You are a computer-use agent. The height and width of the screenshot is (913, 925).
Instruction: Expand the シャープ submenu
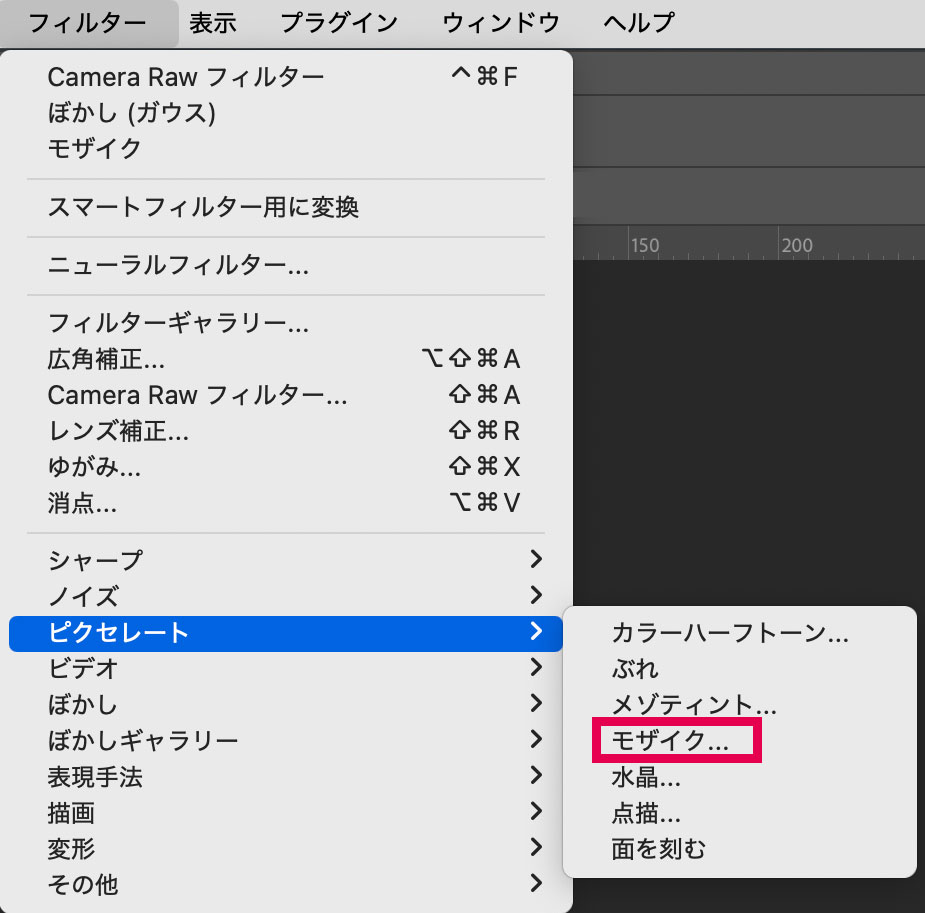[286, 560]
